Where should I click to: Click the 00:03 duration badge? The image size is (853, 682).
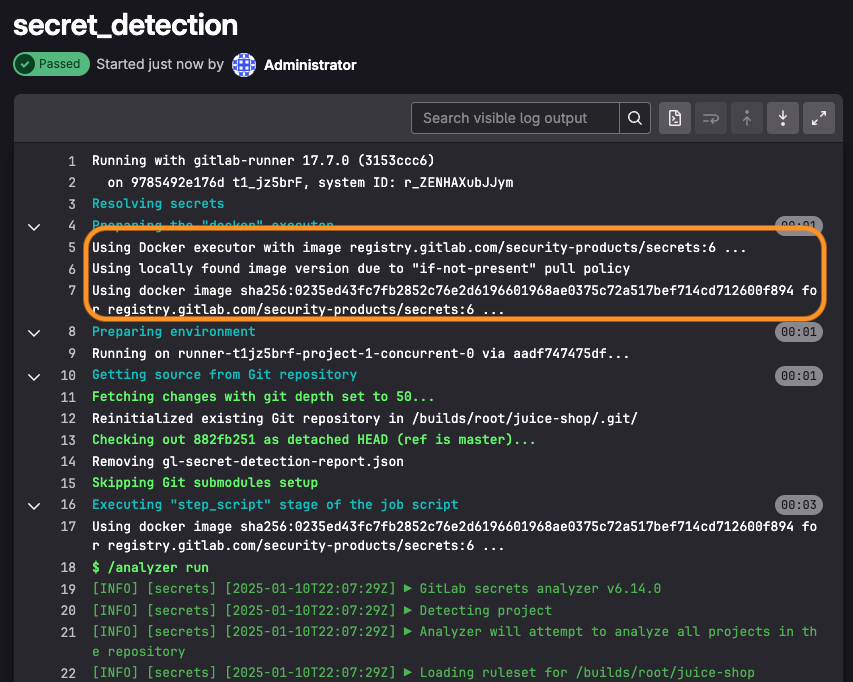tap(799, 505)
